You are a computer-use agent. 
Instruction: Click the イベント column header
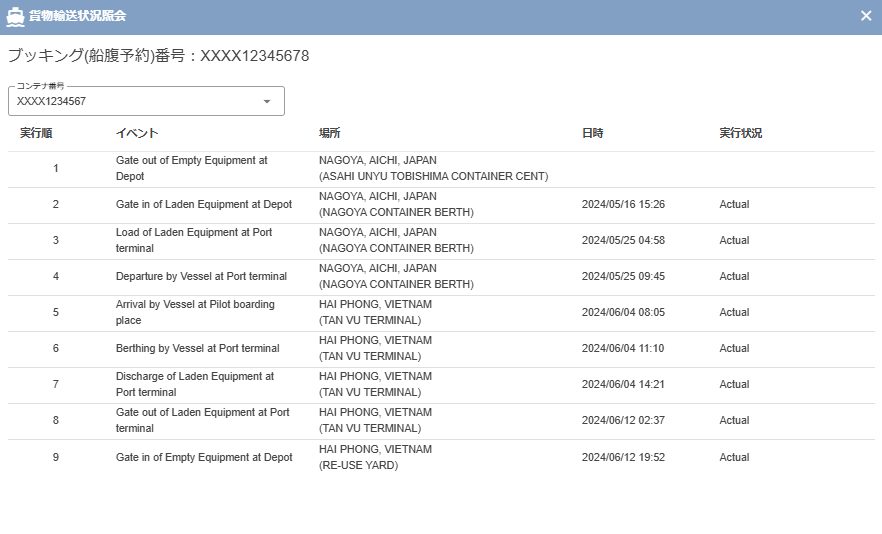137,133
